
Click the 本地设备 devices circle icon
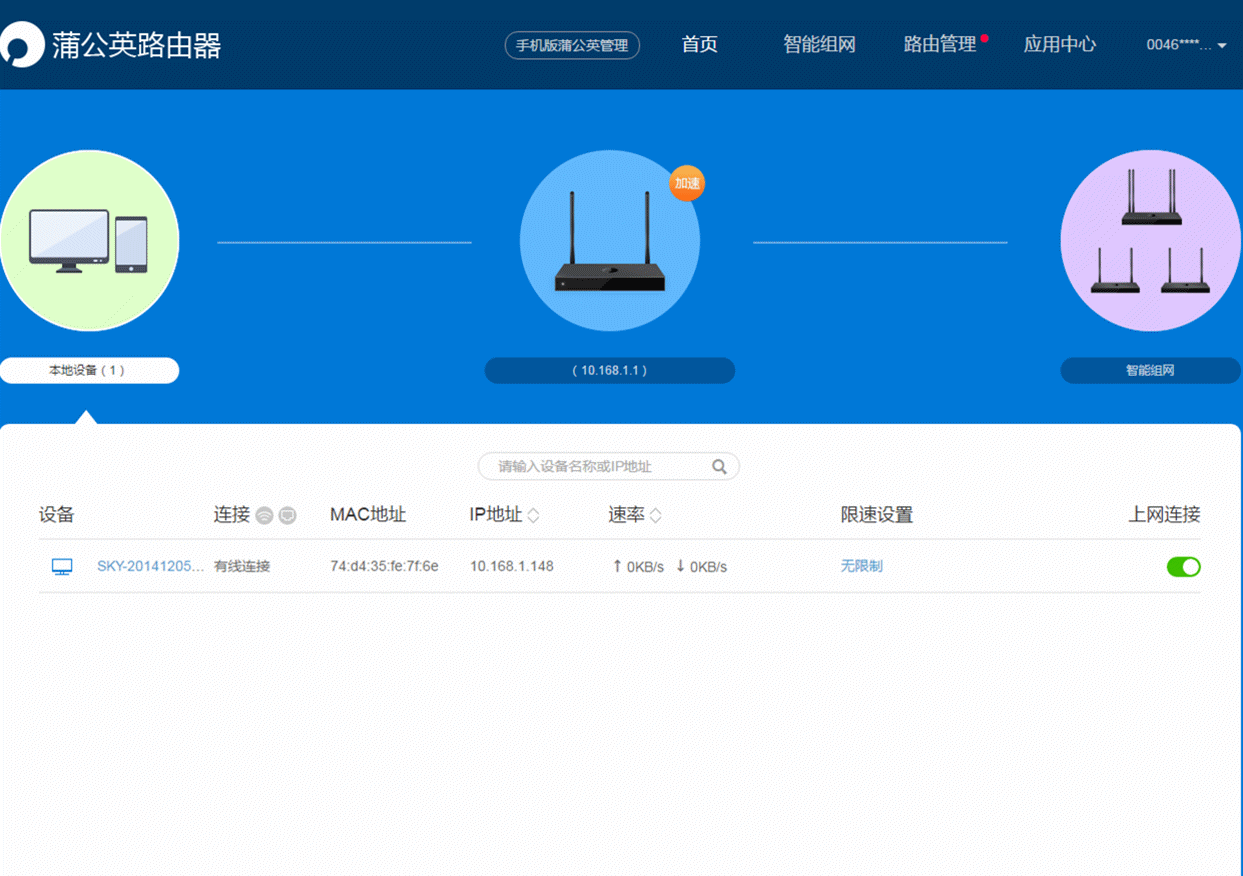tap(89, 240)
